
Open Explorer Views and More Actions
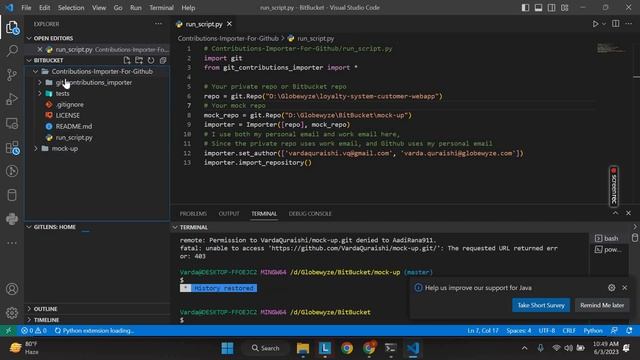[x=158, y=24]
